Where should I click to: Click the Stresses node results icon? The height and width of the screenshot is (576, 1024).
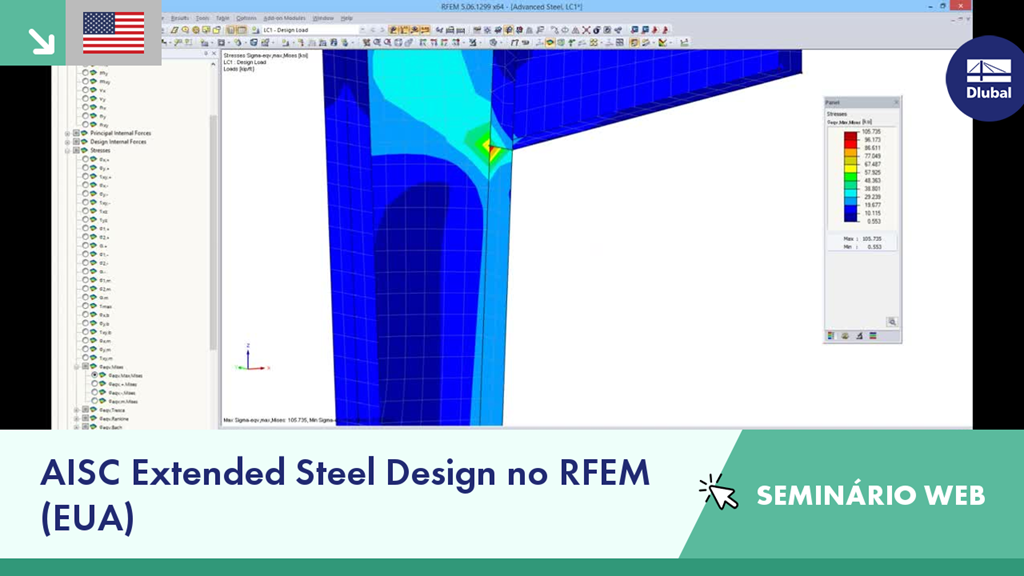(84, 150)
